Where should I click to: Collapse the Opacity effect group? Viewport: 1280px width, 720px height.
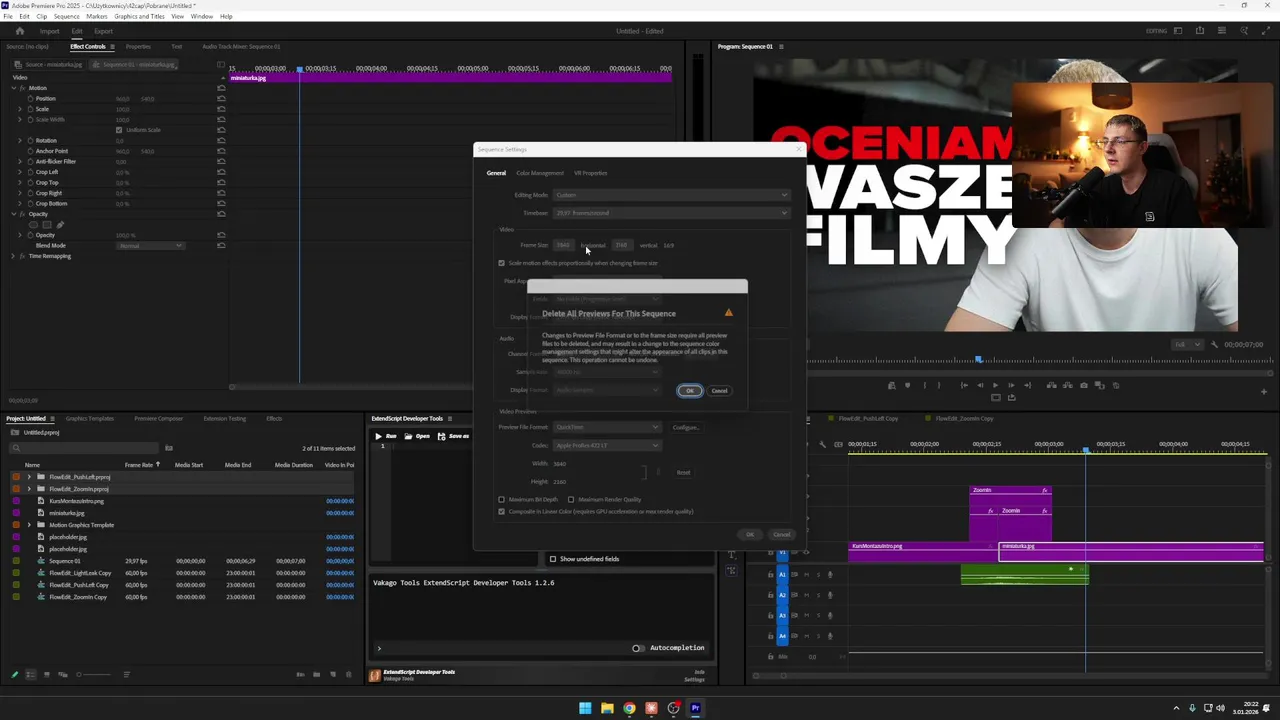coord(13,214)
